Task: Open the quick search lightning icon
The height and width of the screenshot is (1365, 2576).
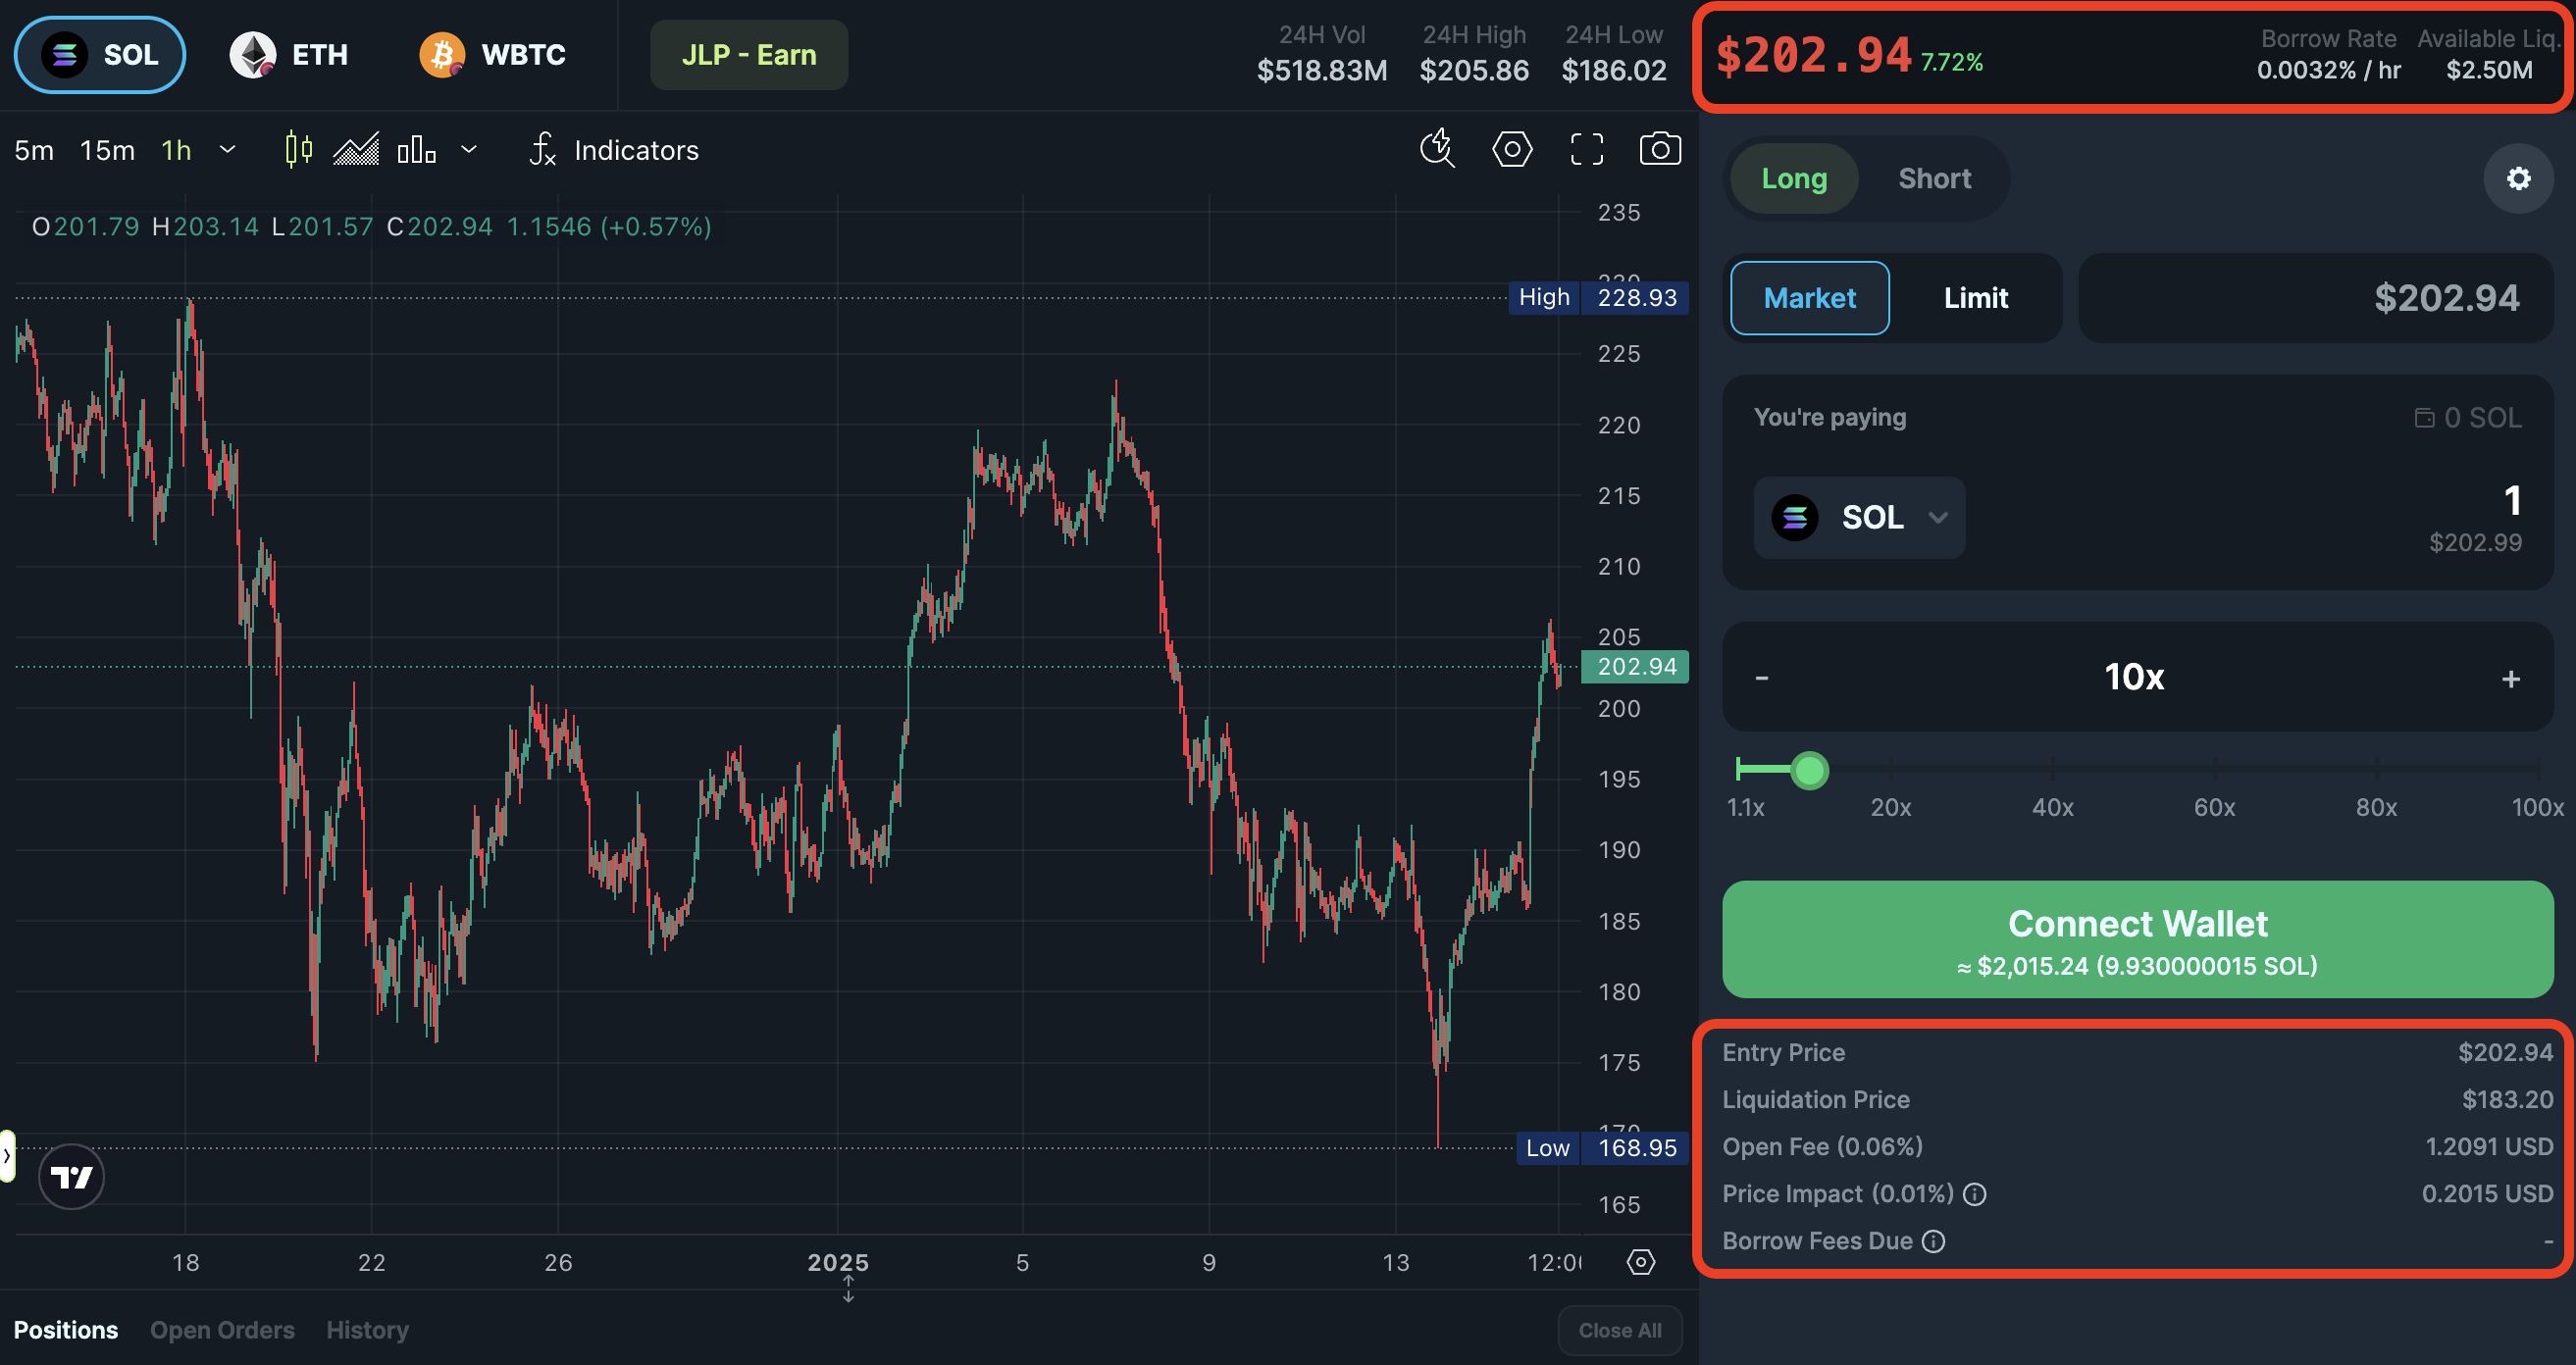Action: (x=1437, y=149)
